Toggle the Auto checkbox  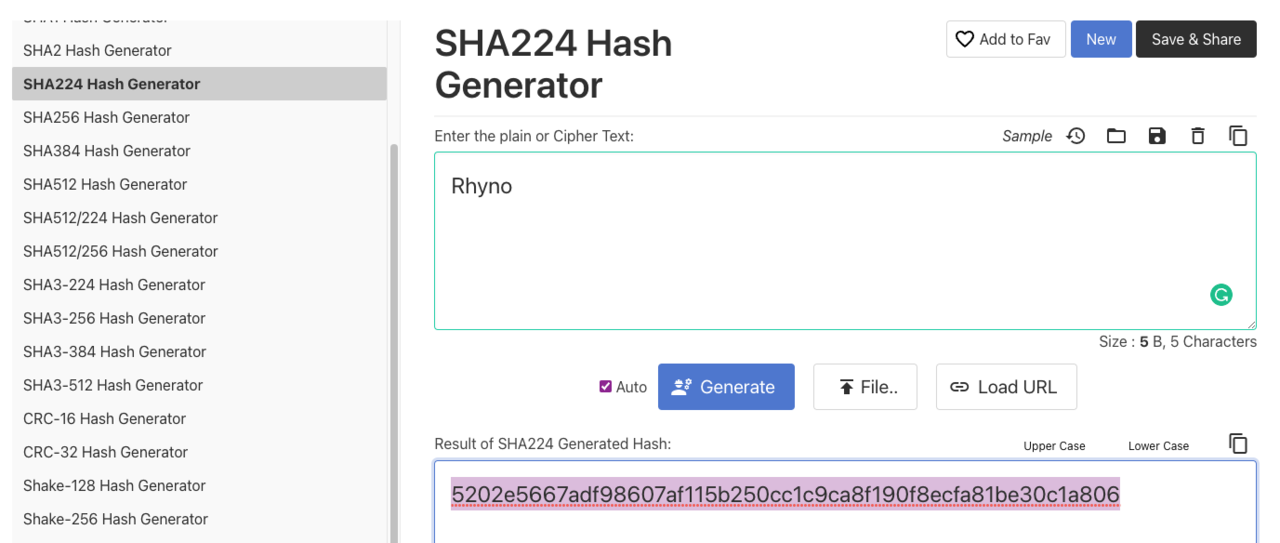[605, 386]
